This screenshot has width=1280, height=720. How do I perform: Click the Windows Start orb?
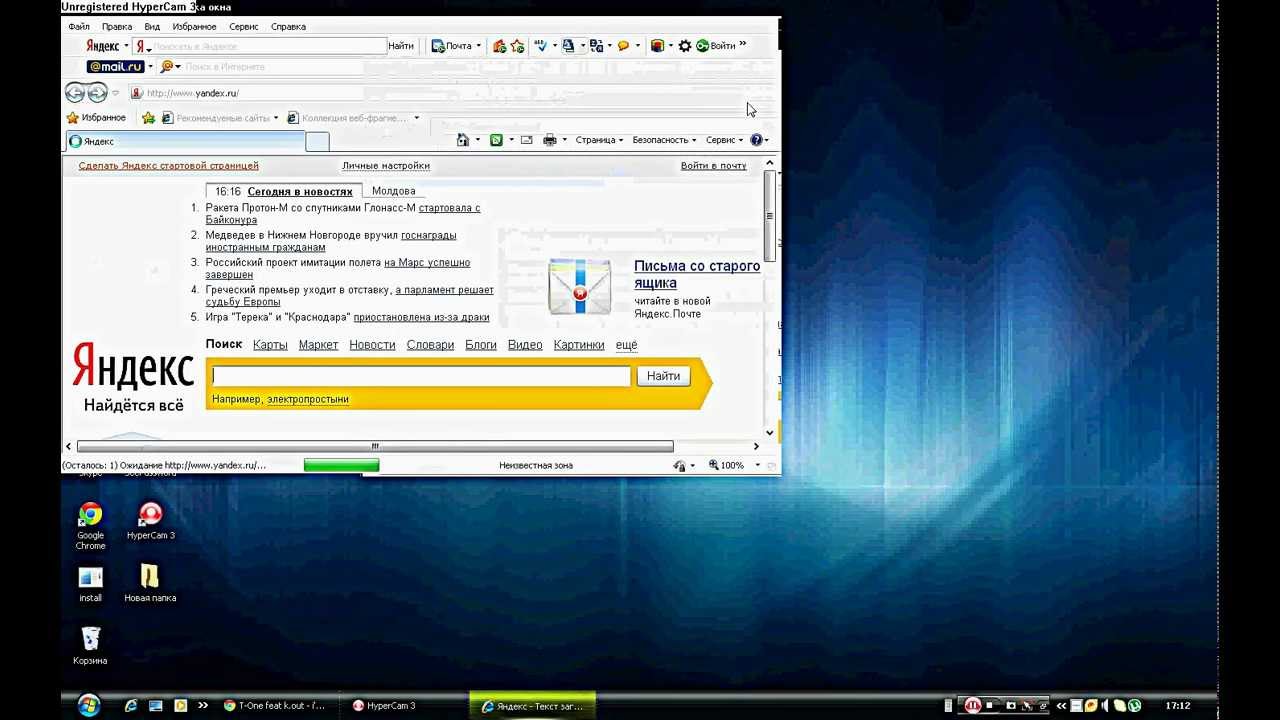[x=89, y=705]
